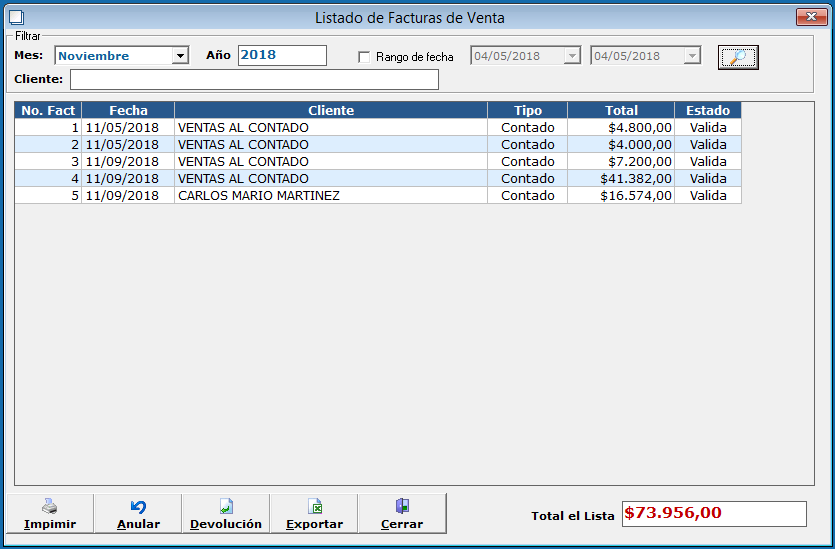Click the Devolución document button

(226, 514)
